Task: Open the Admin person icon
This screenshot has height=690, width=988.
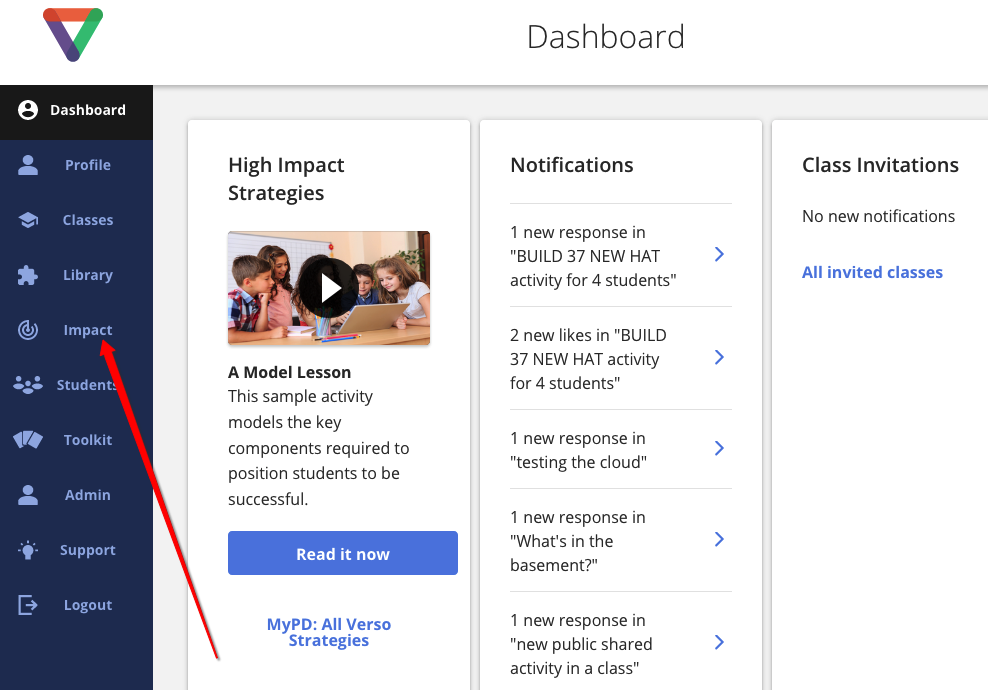Action: point(28,495)
